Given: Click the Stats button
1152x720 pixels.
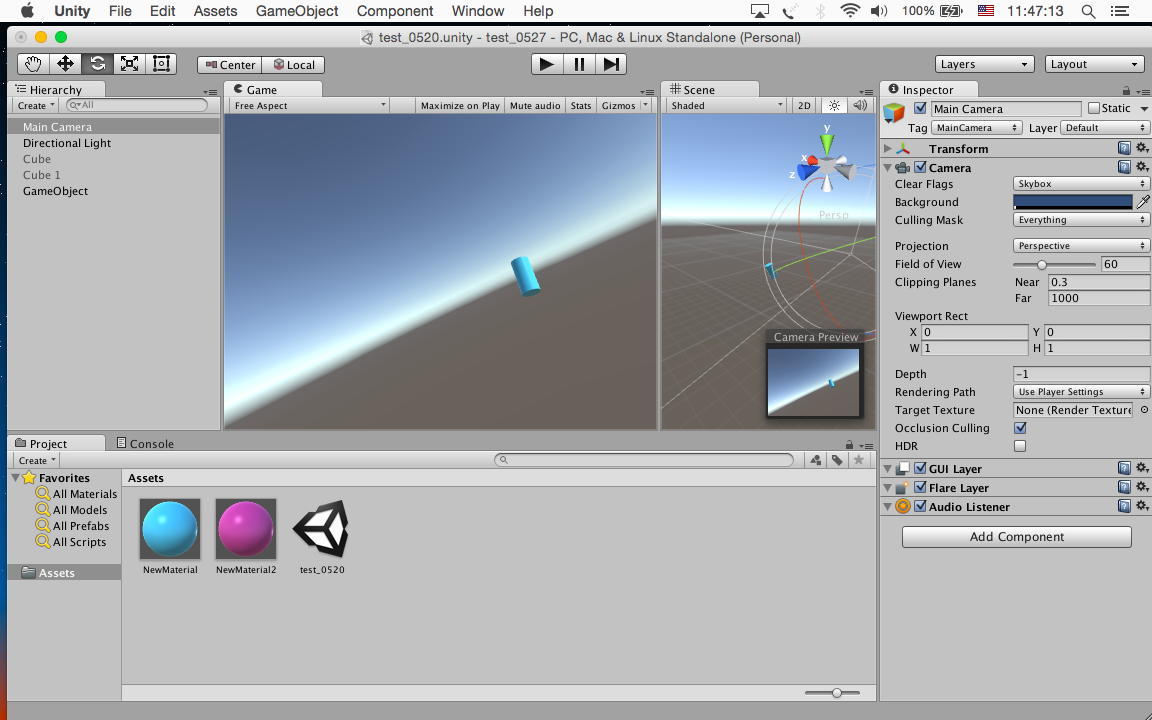Looking at the screenshot, I should click(580, 105).
